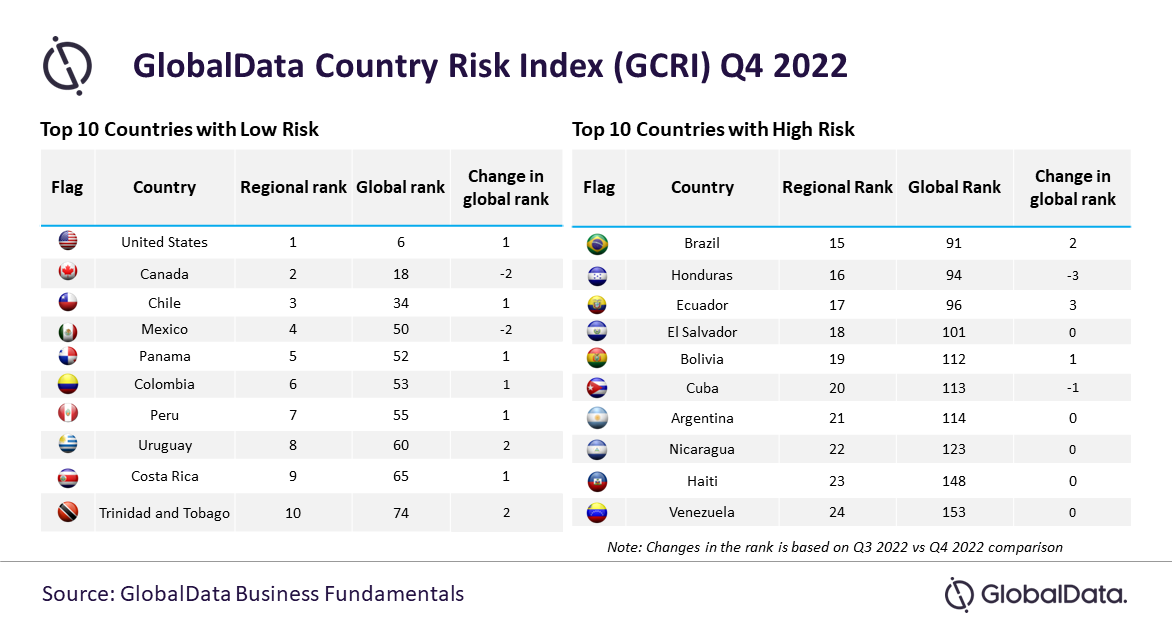The image size is (1172, 628).
Task: Click the note about Q3 vs Q4 comparison
Action: click(835, 547)
